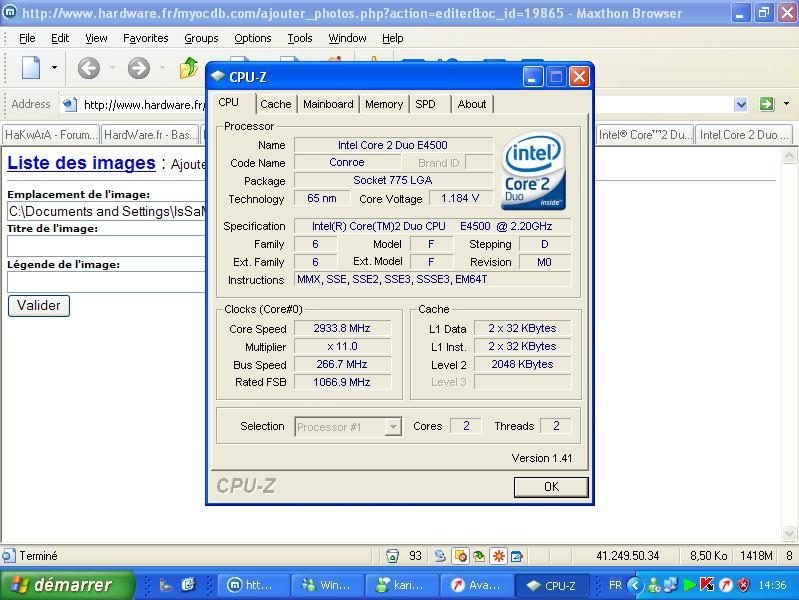Screen dimensions: 799x600
Task: Open the Window menu in Maxthon
Action: point(347,38)
